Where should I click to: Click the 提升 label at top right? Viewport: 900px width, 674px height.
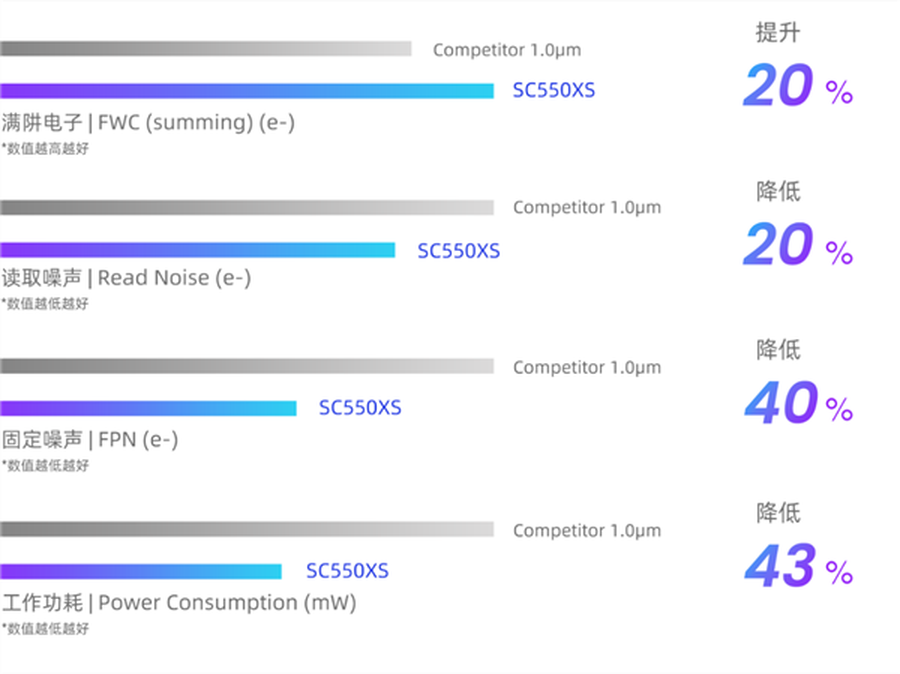click(x=778, y=33)
